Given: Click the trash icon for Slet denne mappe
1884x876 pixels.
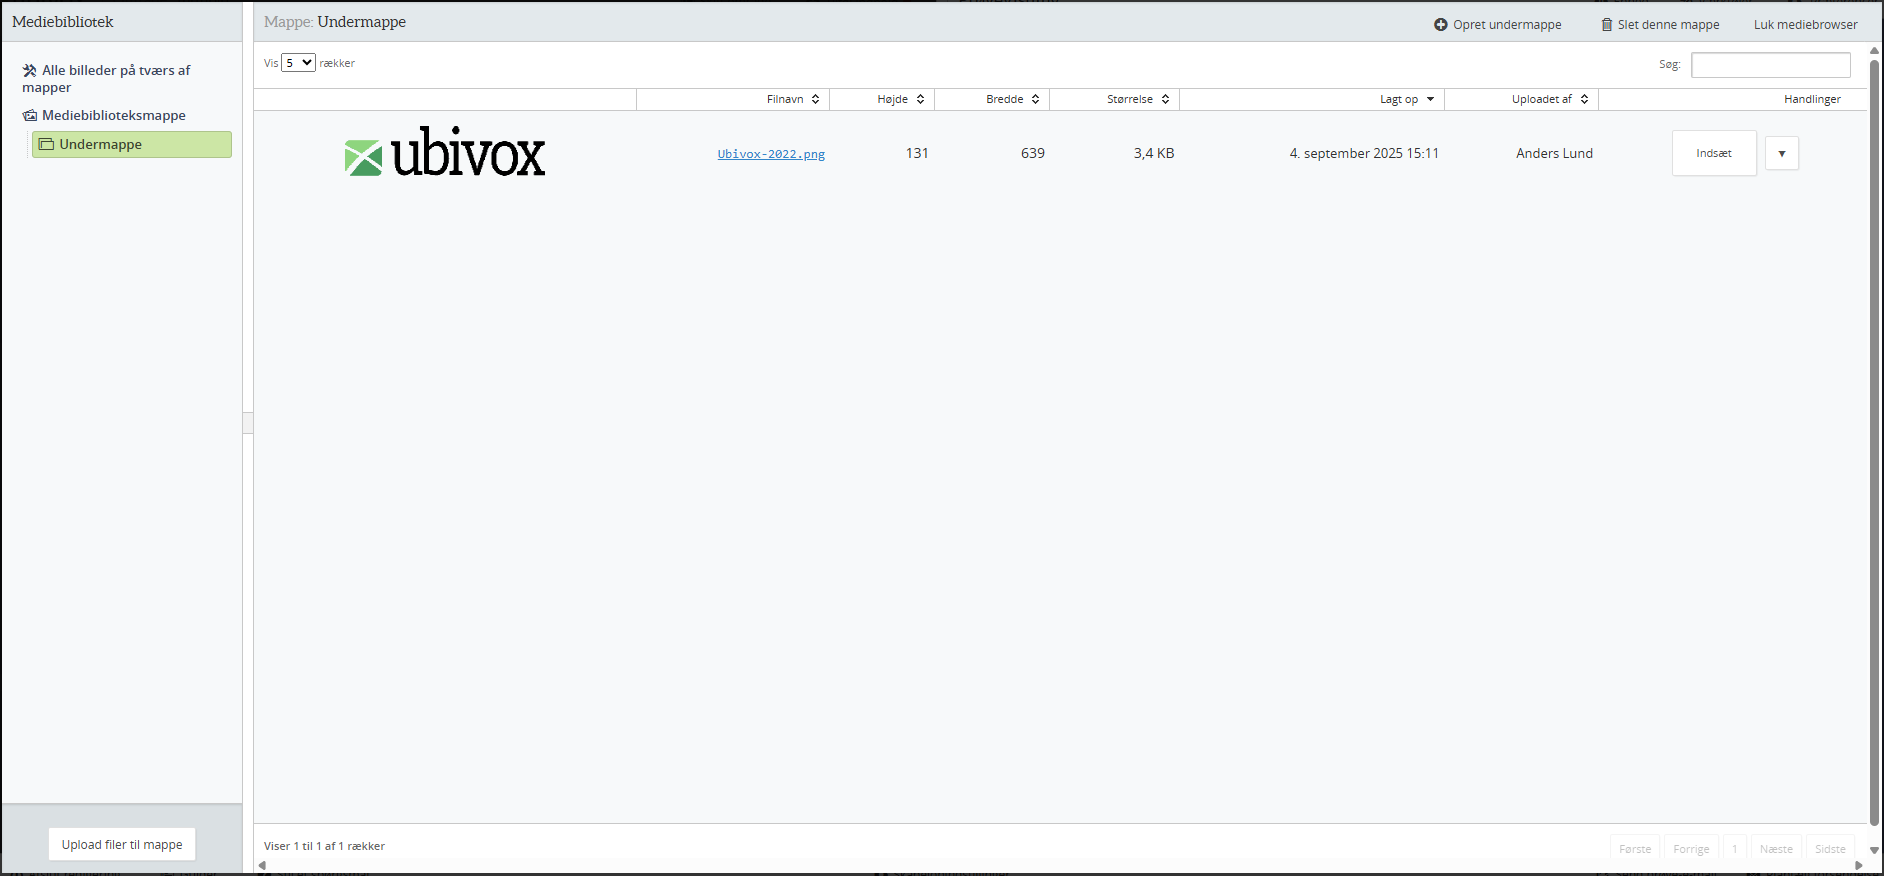Looking at the screenshot, I should pos(1606,25).
